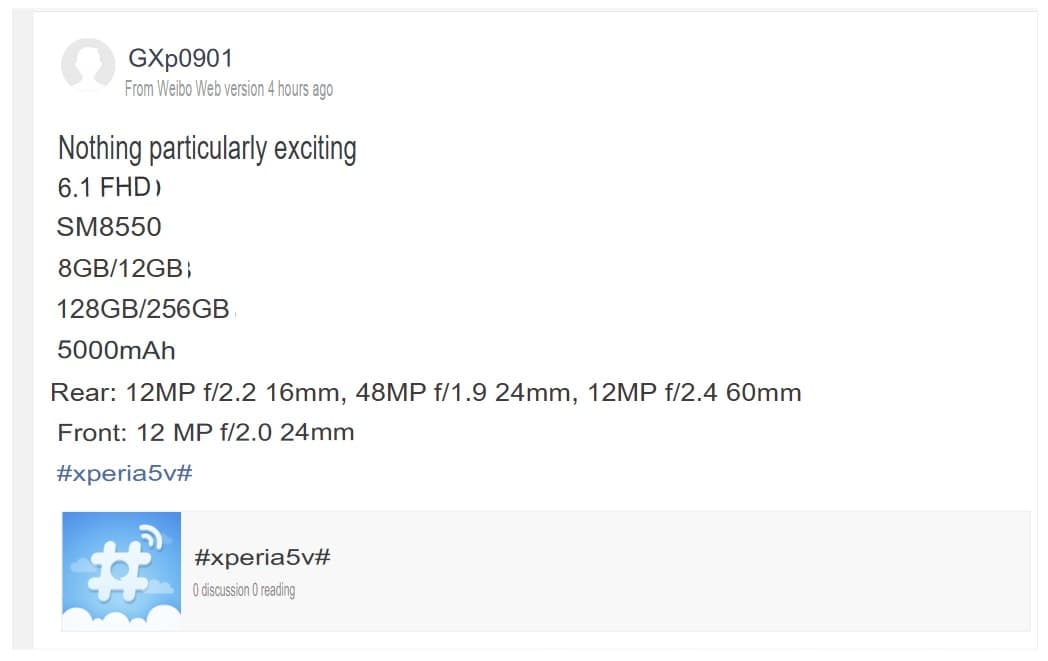Click the "0 reading" count on topic card
The width and height of the screenshot is (1048, 661).
[274, 590]
